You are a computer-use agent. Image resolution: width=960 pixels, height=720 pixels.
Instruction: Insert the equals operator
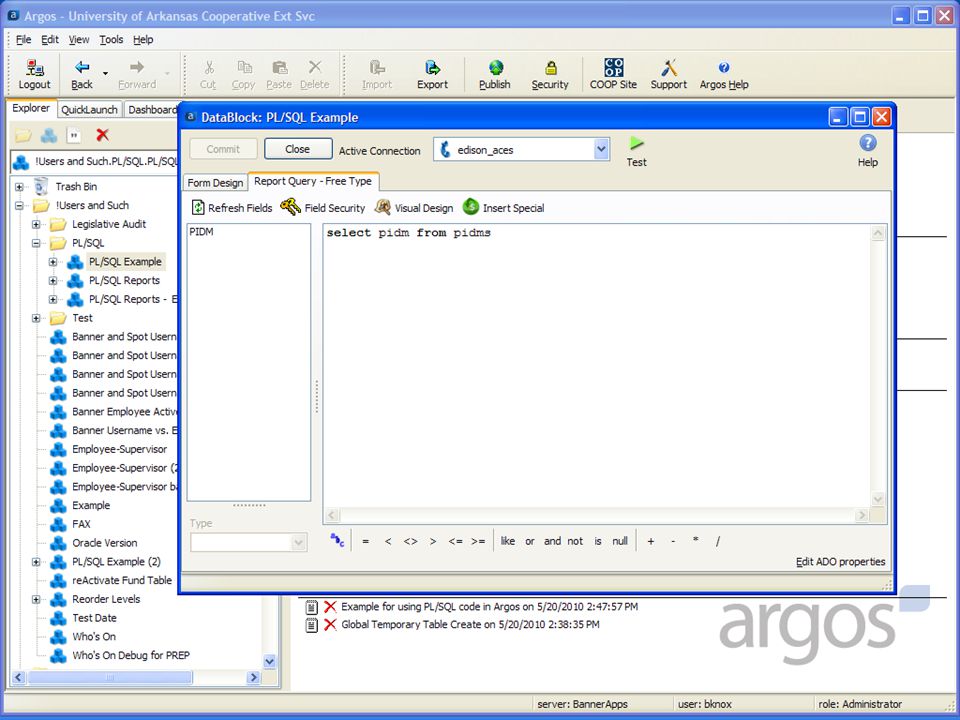366,541
